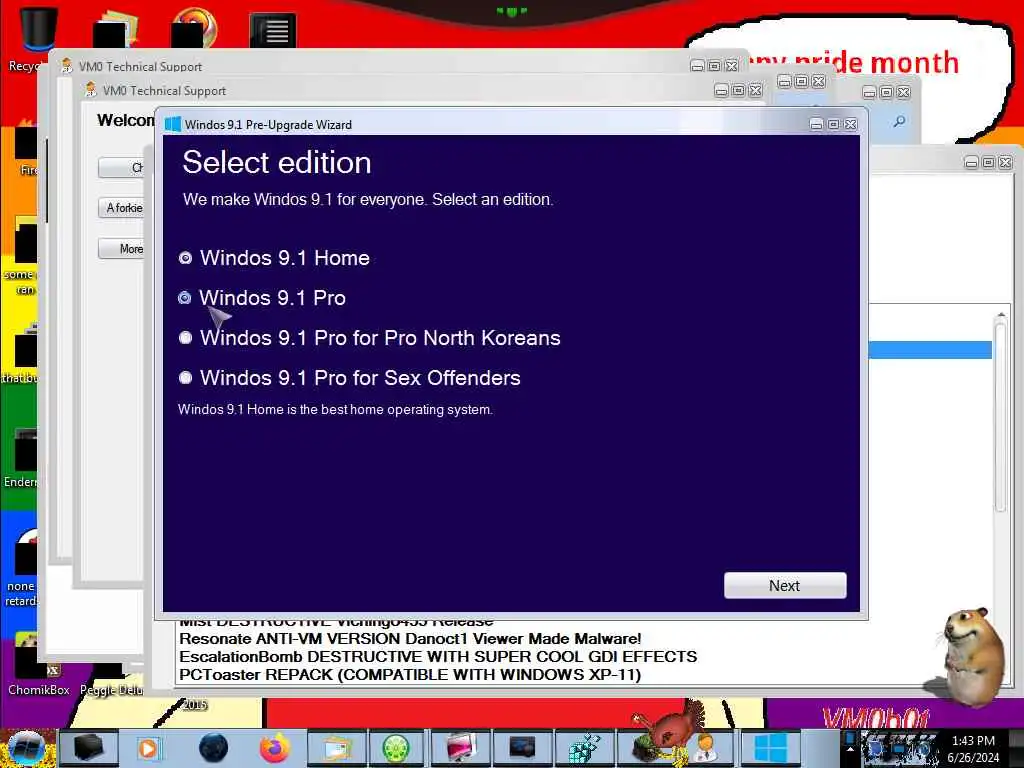Click the Next button in the wizard
This screenshot has height=768, width=1024.
785,585
